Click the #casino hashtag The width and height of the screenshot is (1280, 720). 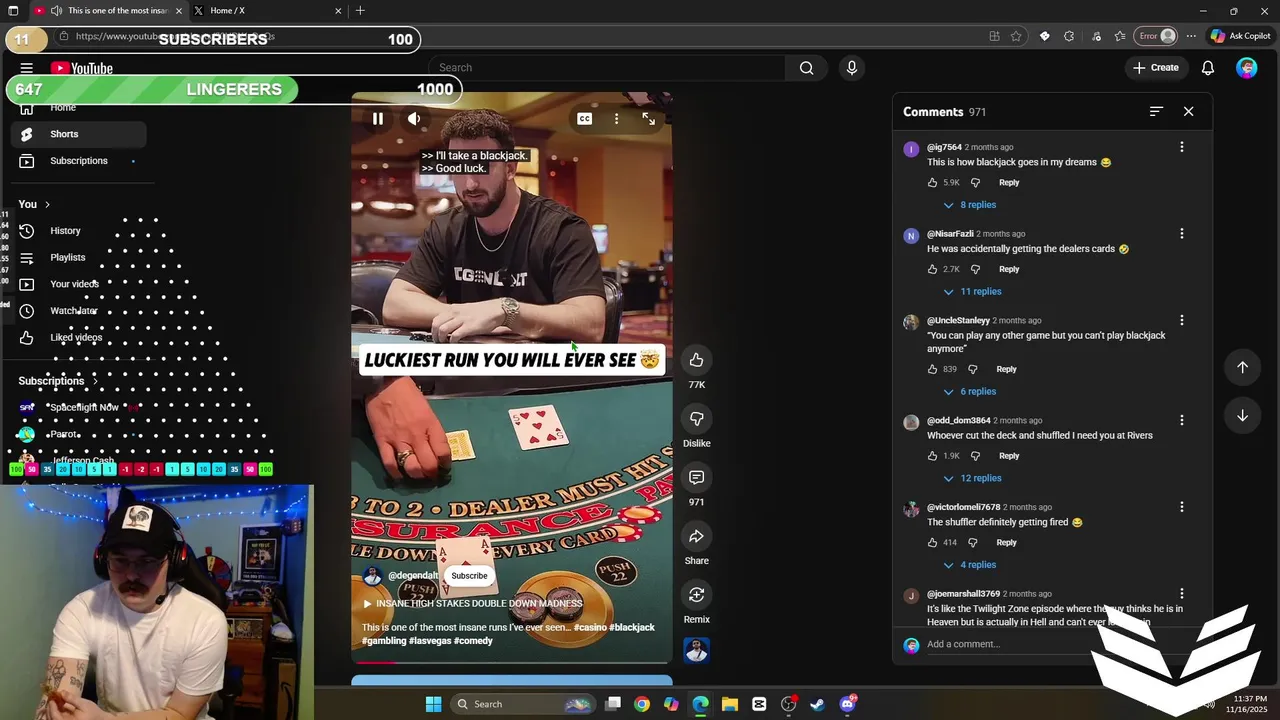(589, 628)
